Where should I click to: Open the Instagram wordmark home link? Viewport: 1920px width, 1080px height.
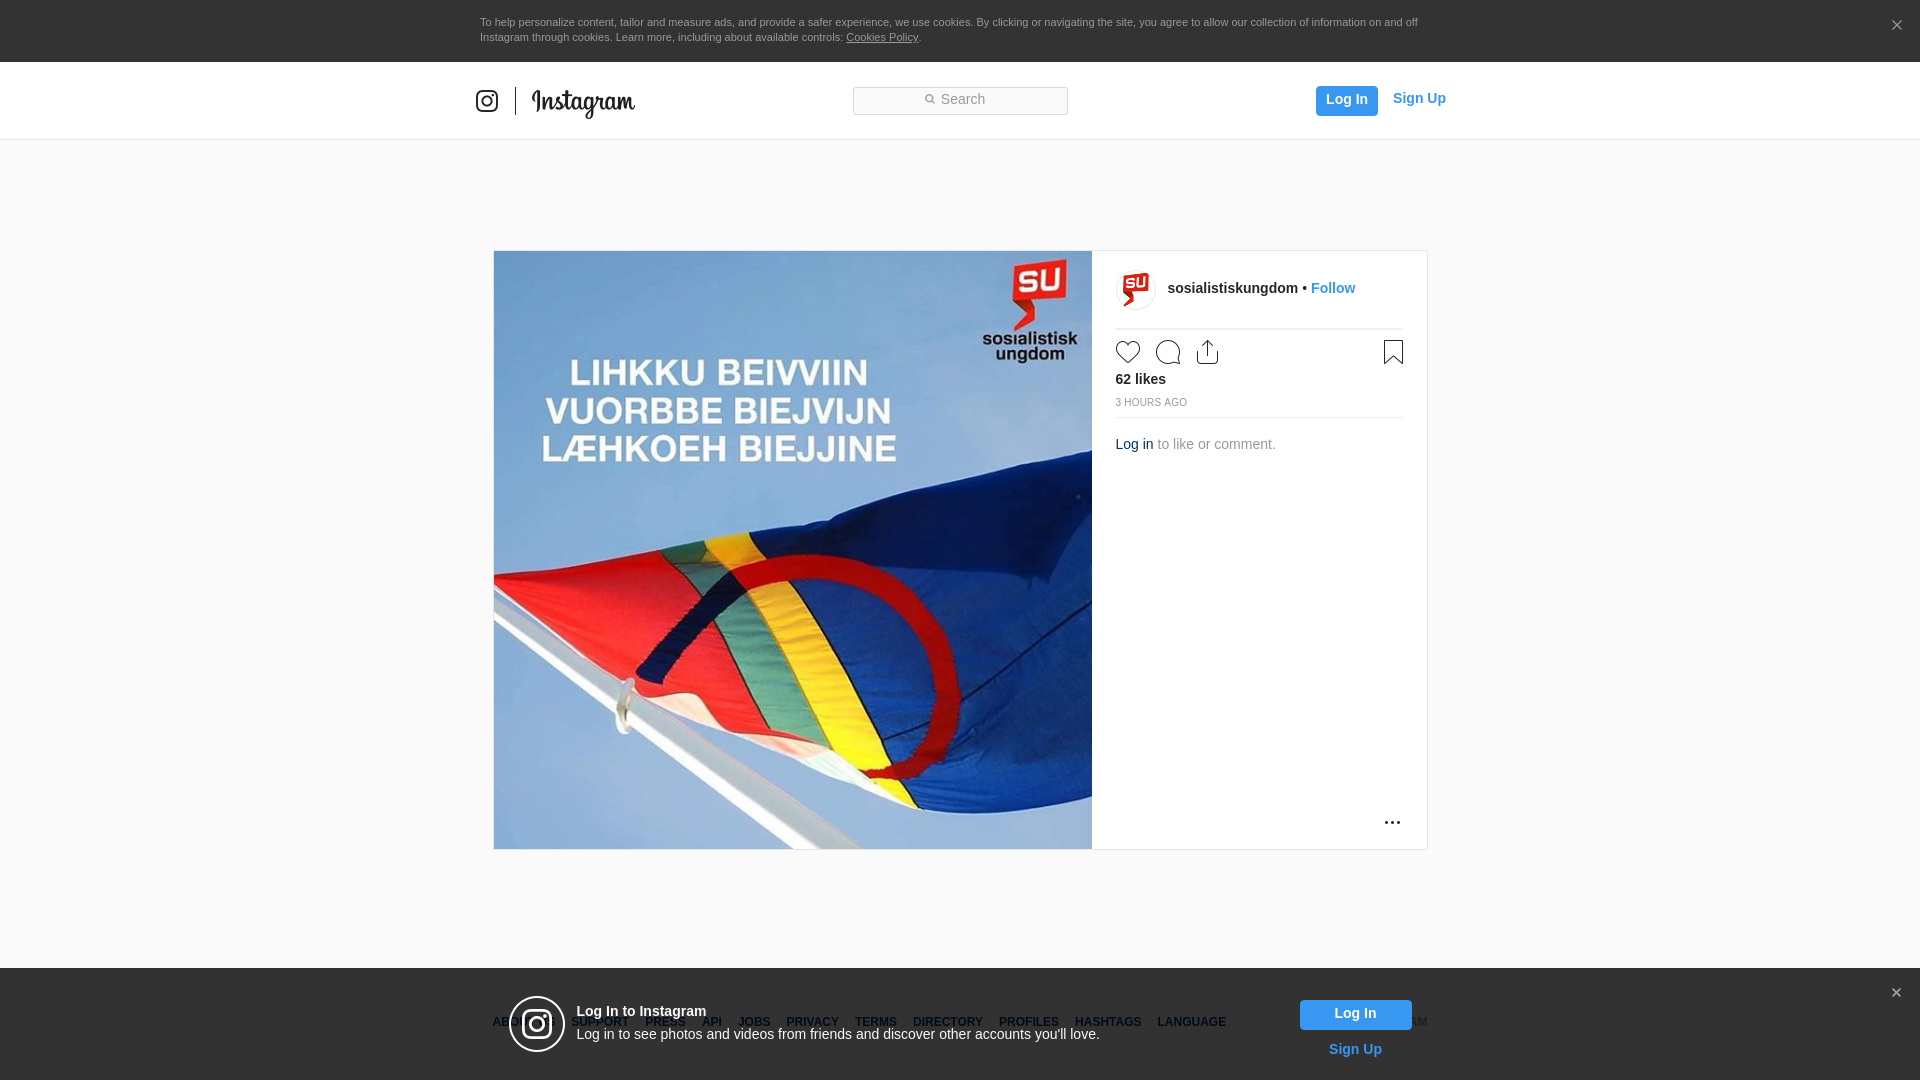583,103
